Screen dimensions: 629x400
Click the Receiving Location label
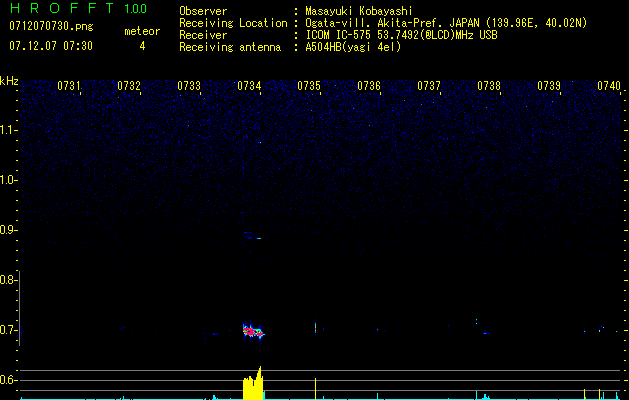pyautogui.click(x=233, y=23)
